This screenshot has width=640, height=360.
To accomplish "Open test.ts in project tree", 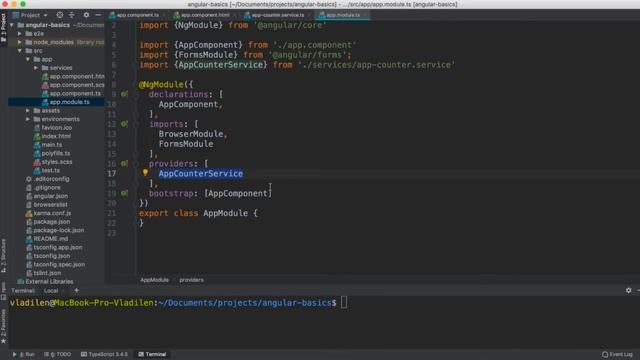I will (x=47, y=171).
